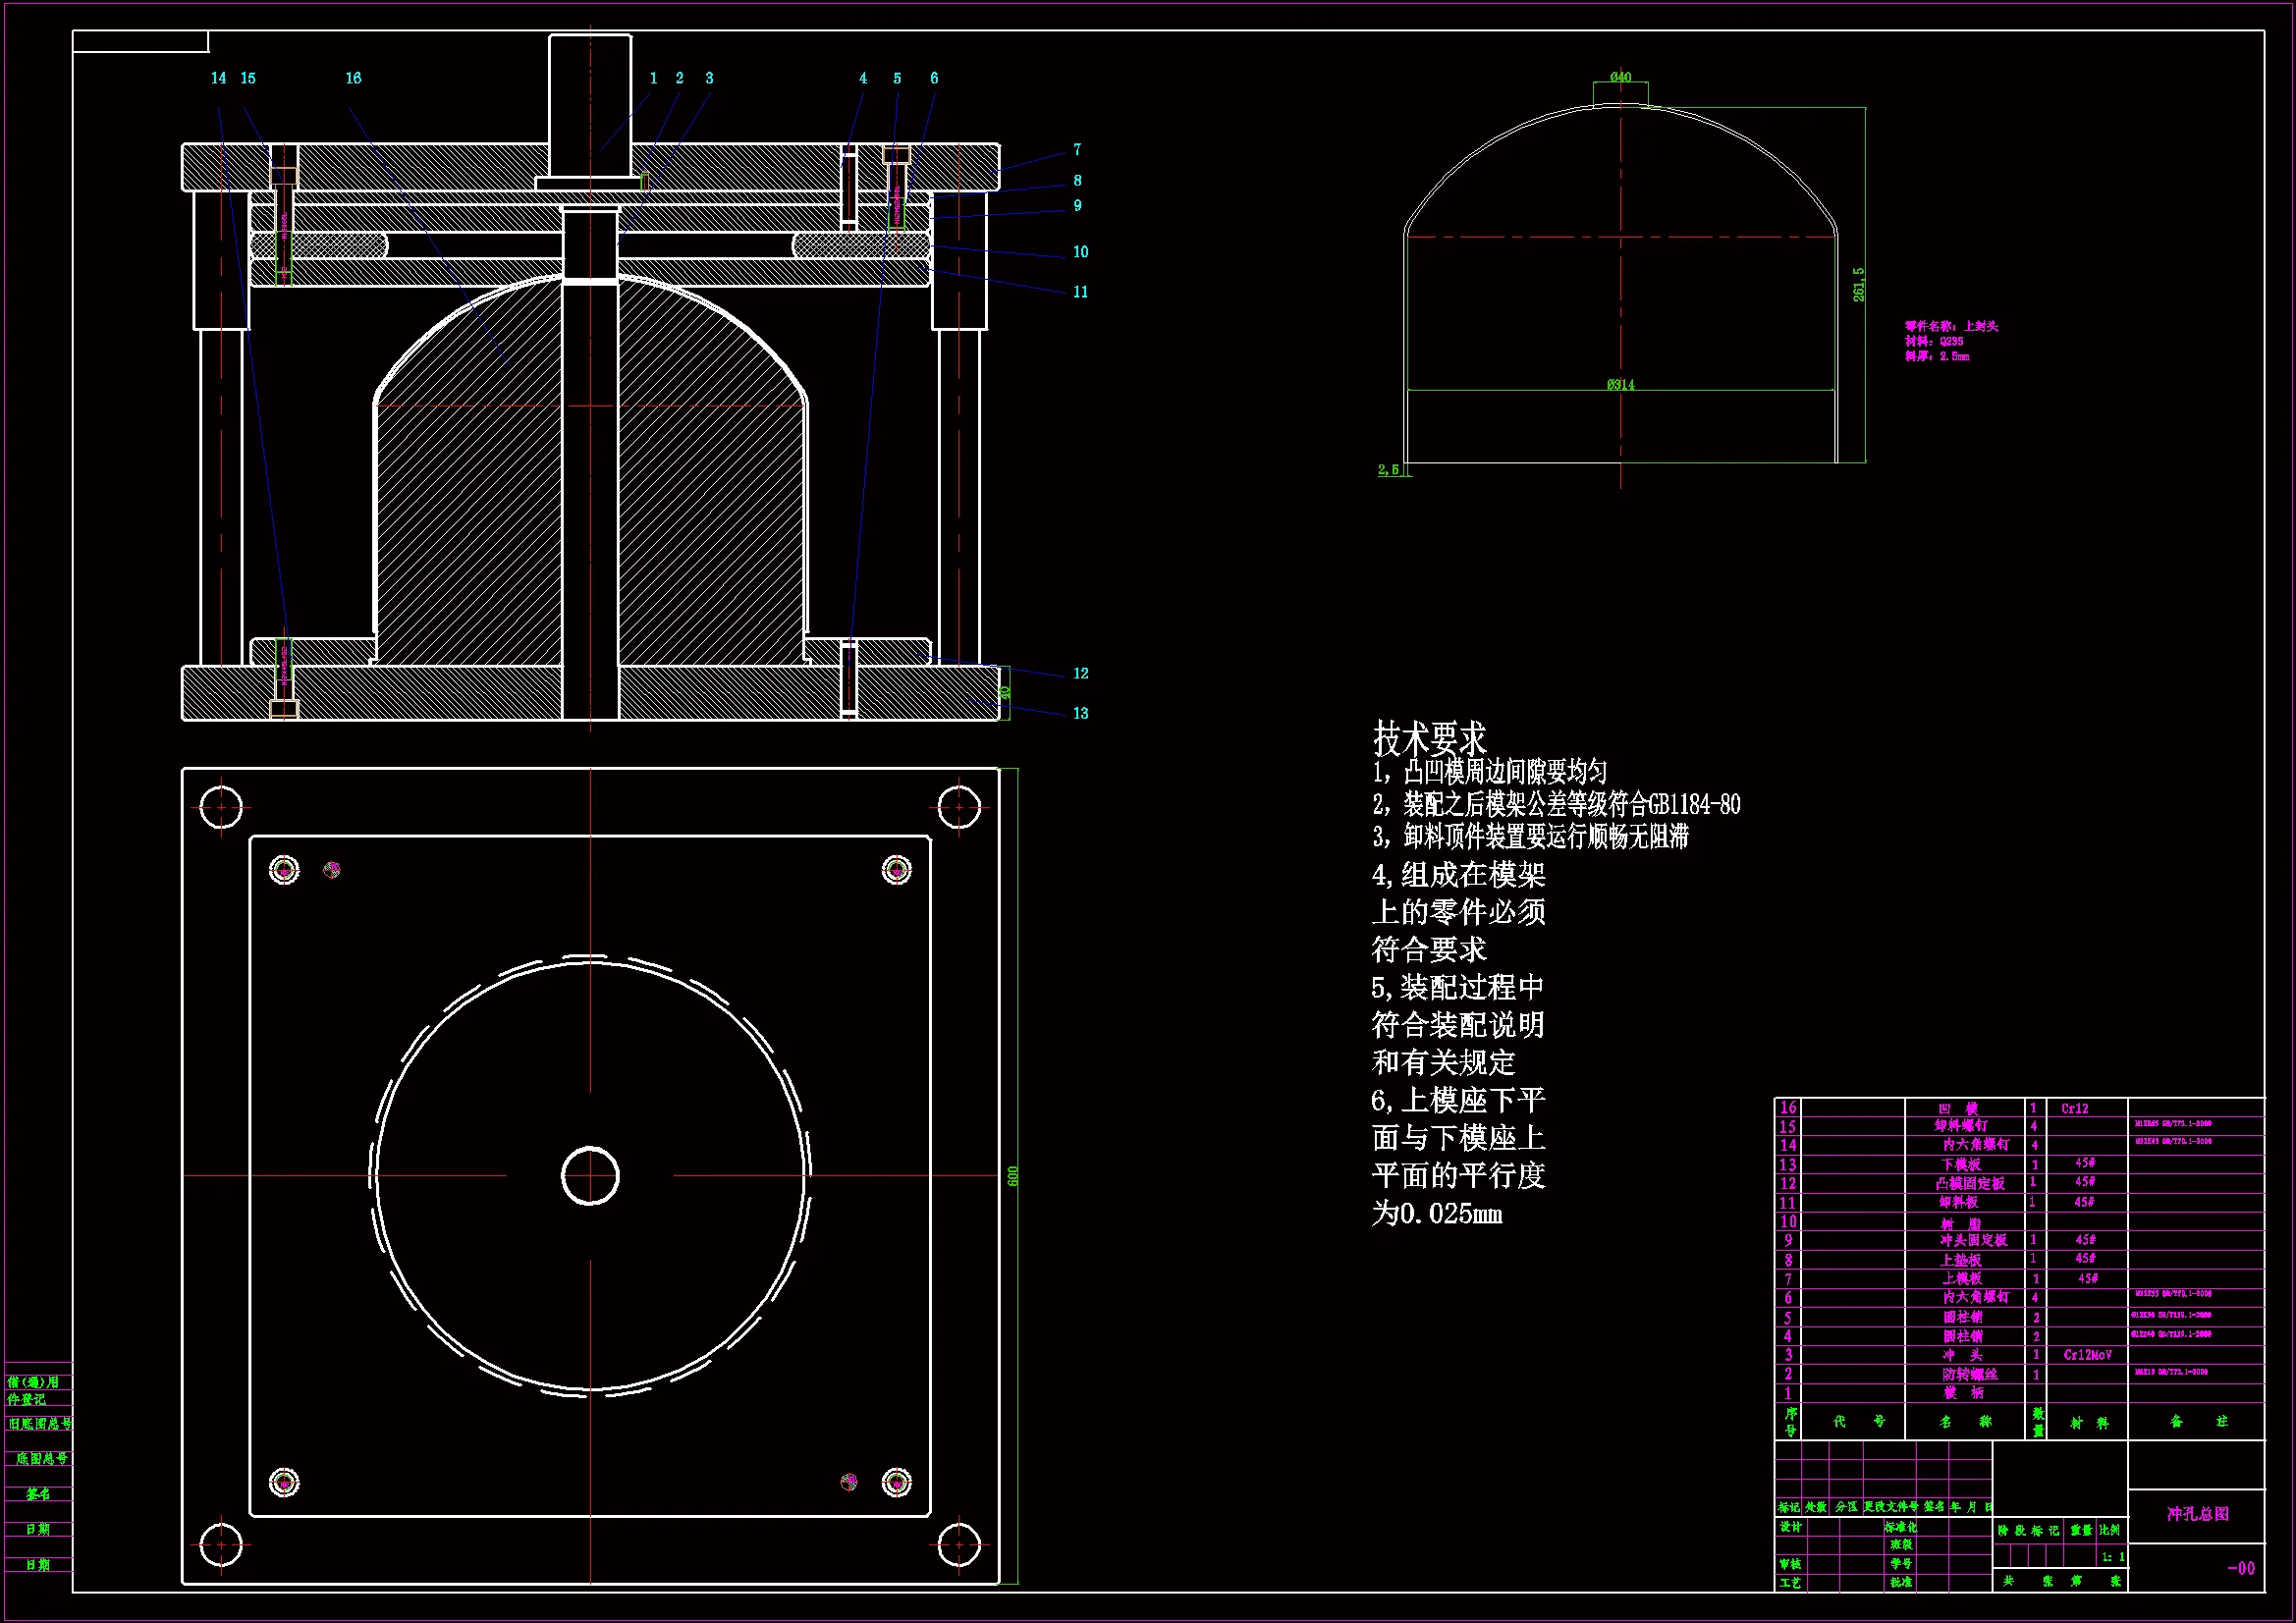Select the 冲孔总图 title block cell
Screen dimensions: 2296x1623
(2197, 1513)
